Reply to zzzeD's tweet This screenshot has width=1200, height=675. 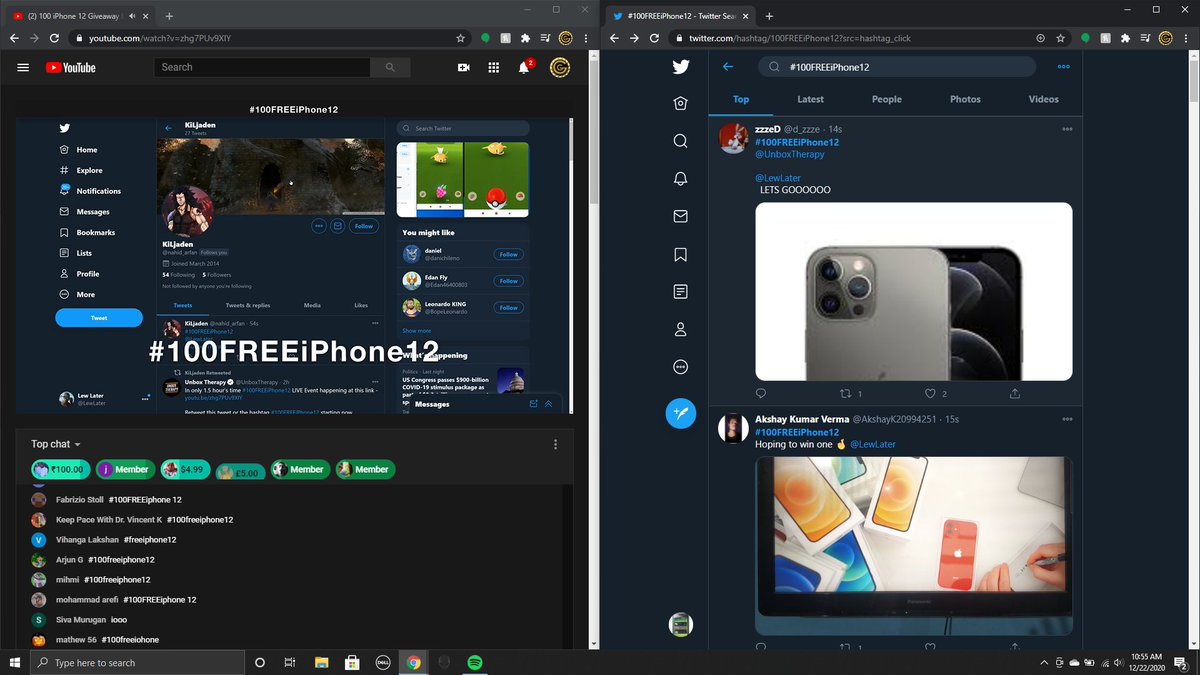(x=761, y=394)
